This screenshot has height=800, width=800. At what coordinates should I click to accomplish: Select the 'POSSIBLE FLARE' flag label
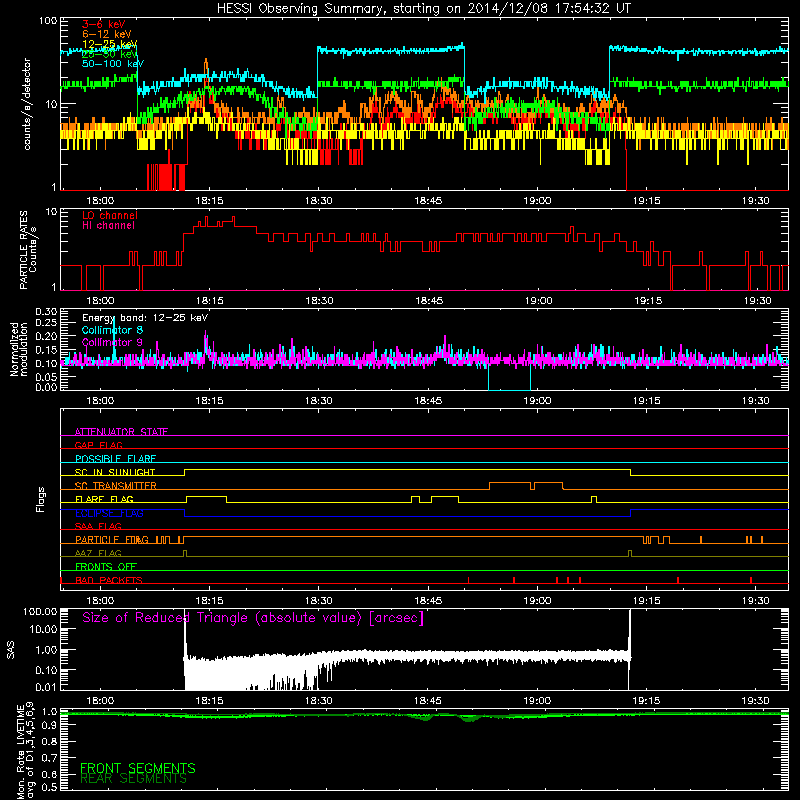pos(115,459)
